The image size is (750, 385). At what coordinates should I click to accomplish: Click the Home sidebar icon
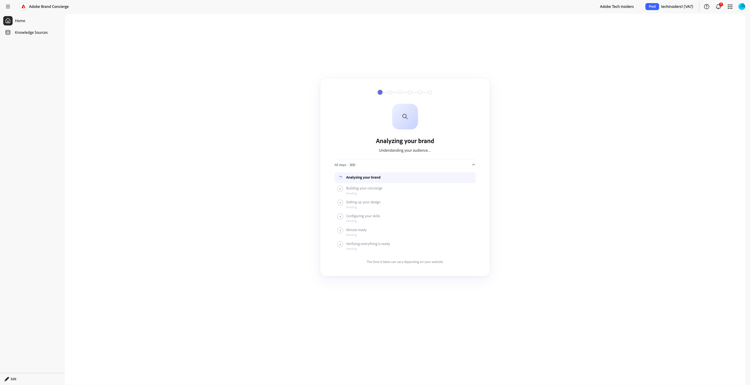point(8,21)
